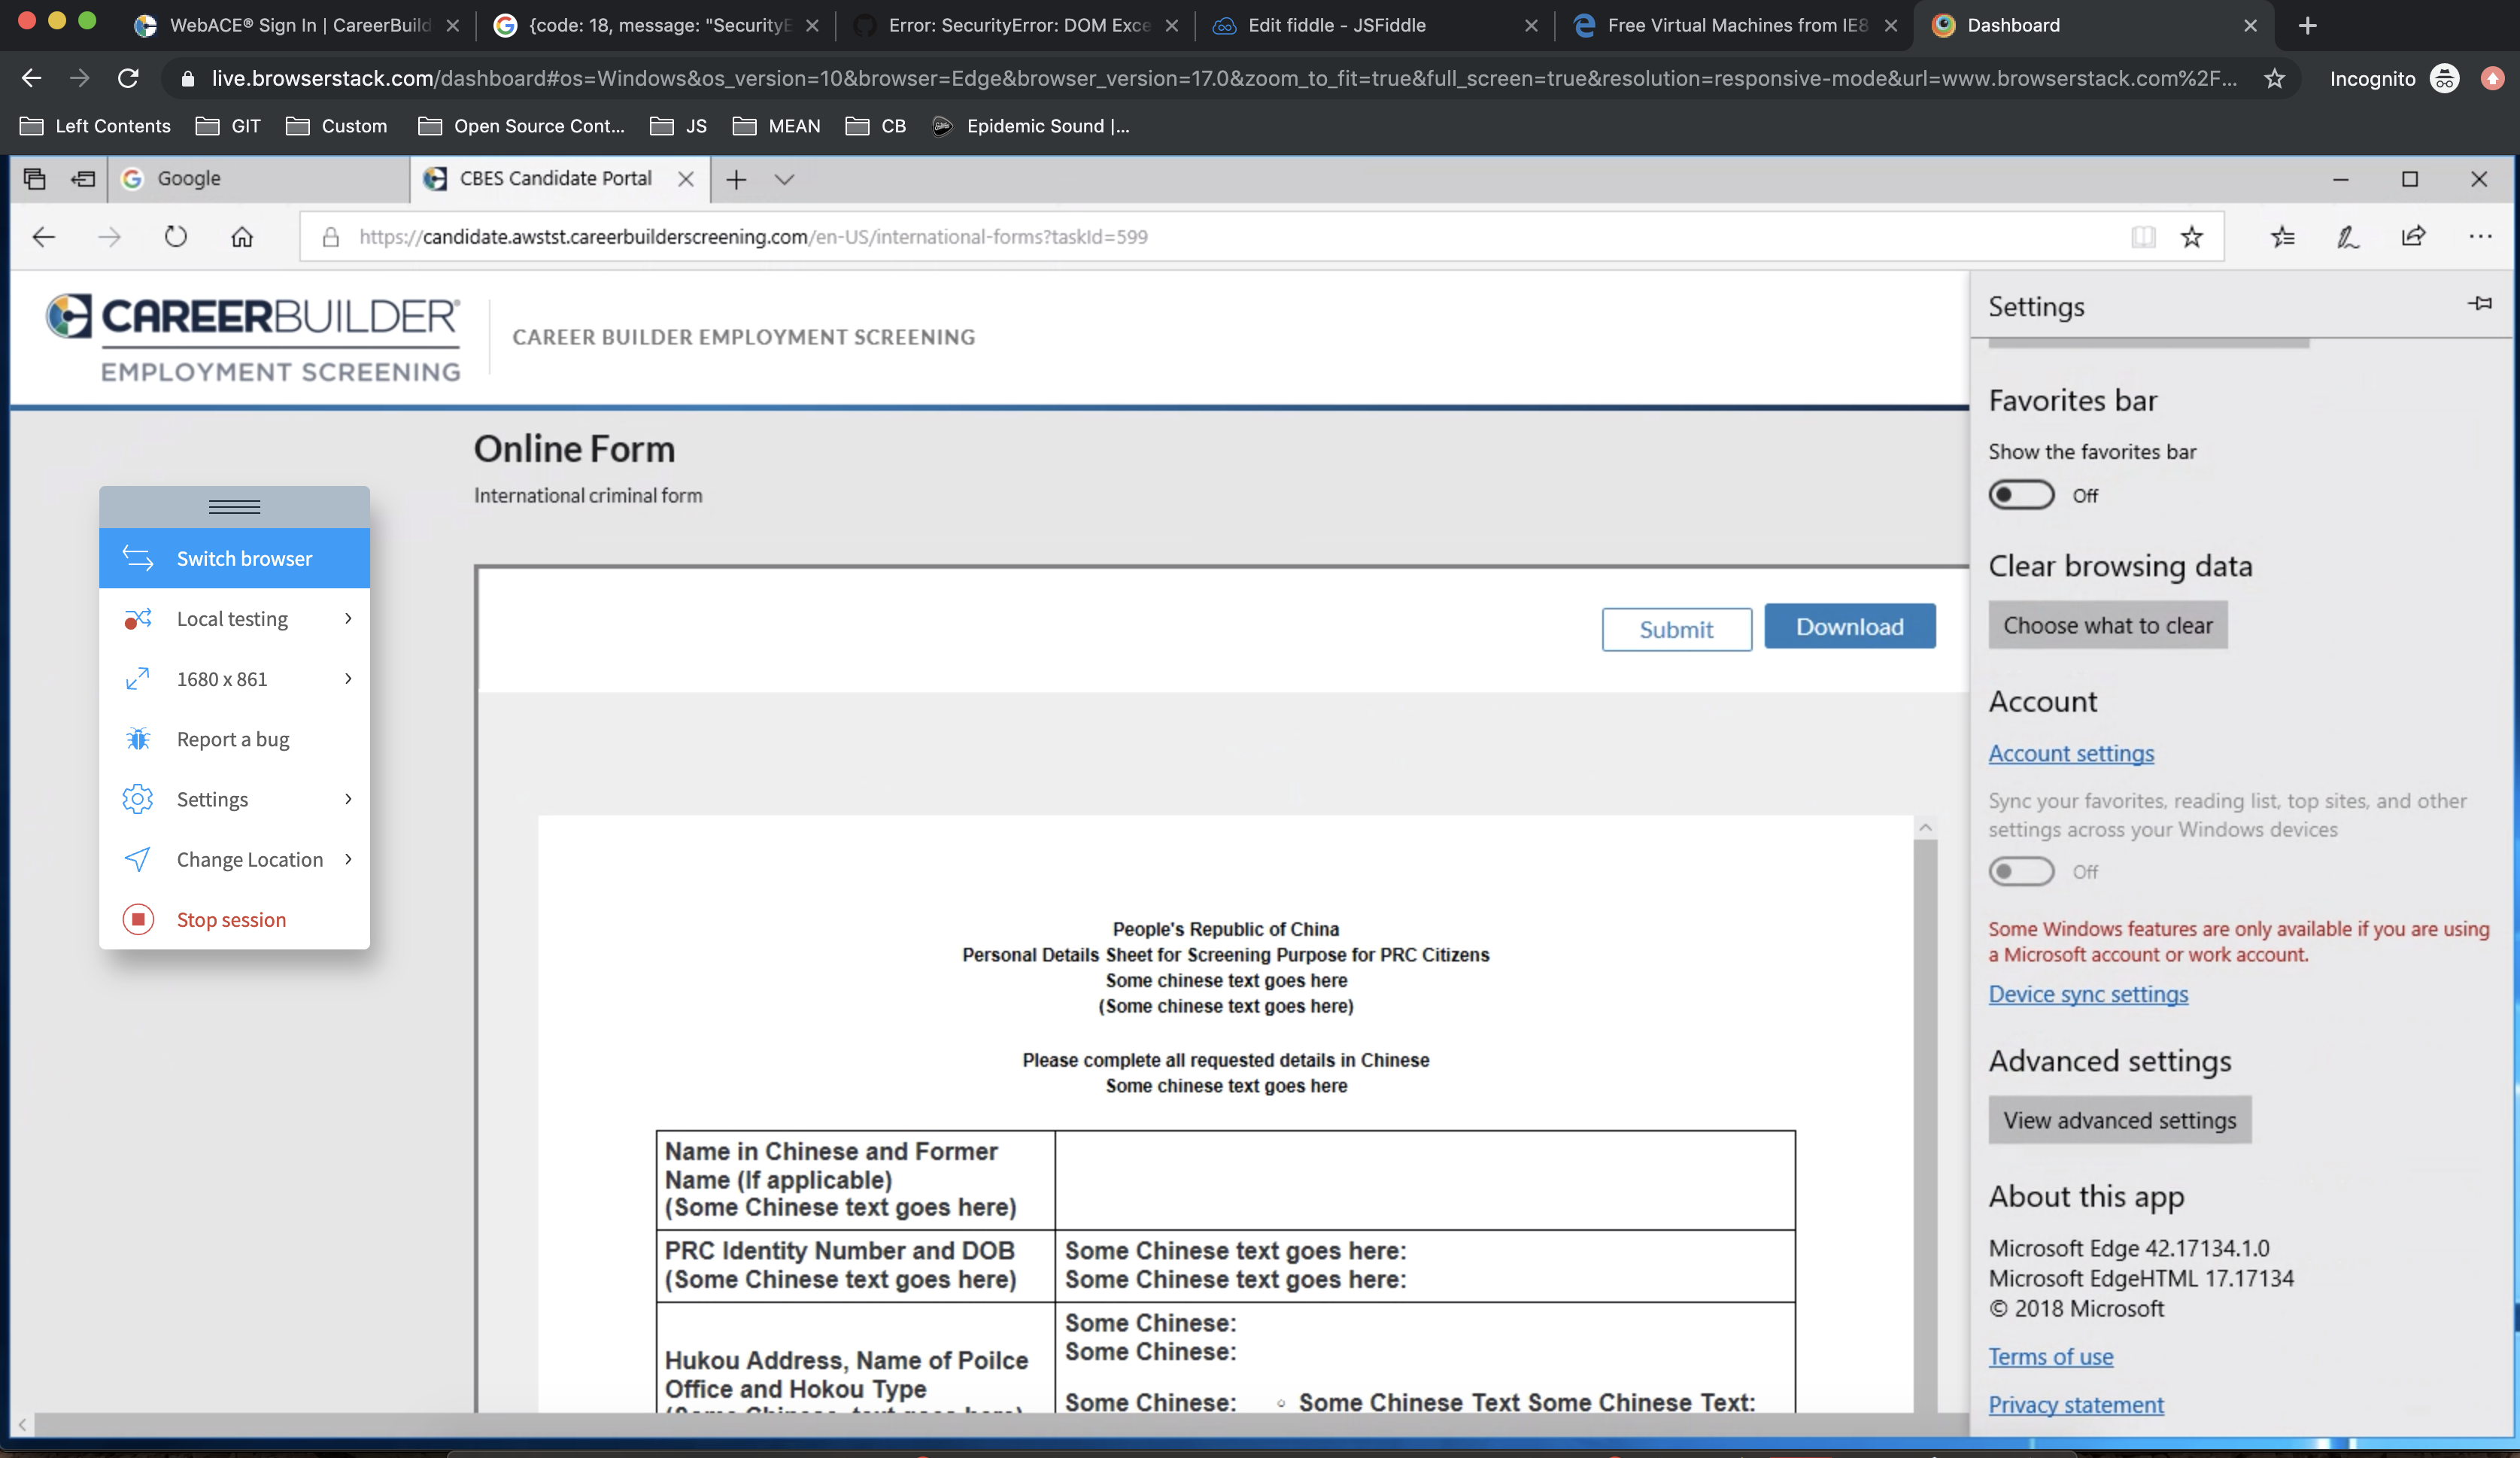Click the Download button
The height and width of the screenshot is (1458, 2520).
[x=1849, y=626]
